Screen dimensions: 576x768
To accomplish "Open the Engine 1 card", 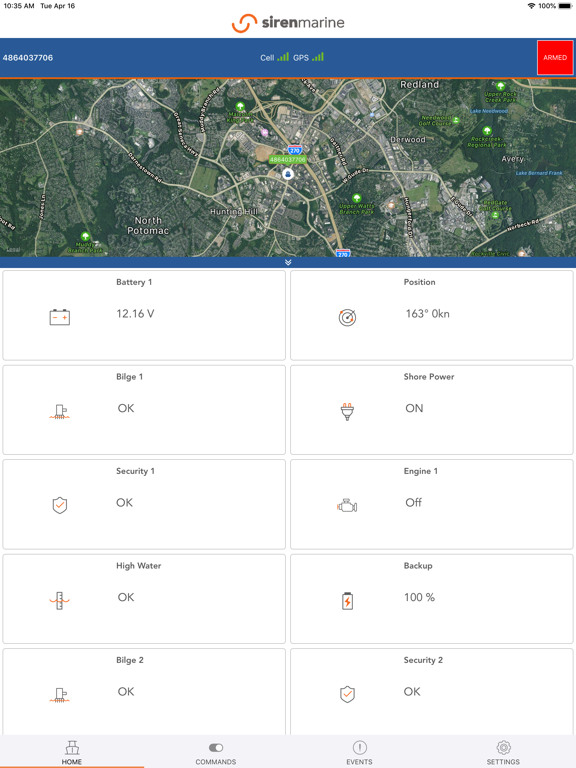I will (432, 504).
